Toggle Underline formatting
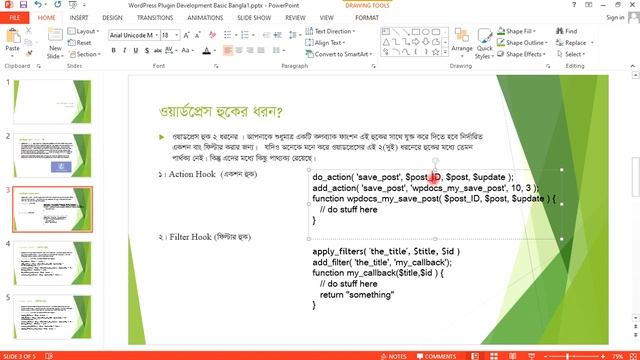Viewport: 640px width, 360px height. click(136, 51)
